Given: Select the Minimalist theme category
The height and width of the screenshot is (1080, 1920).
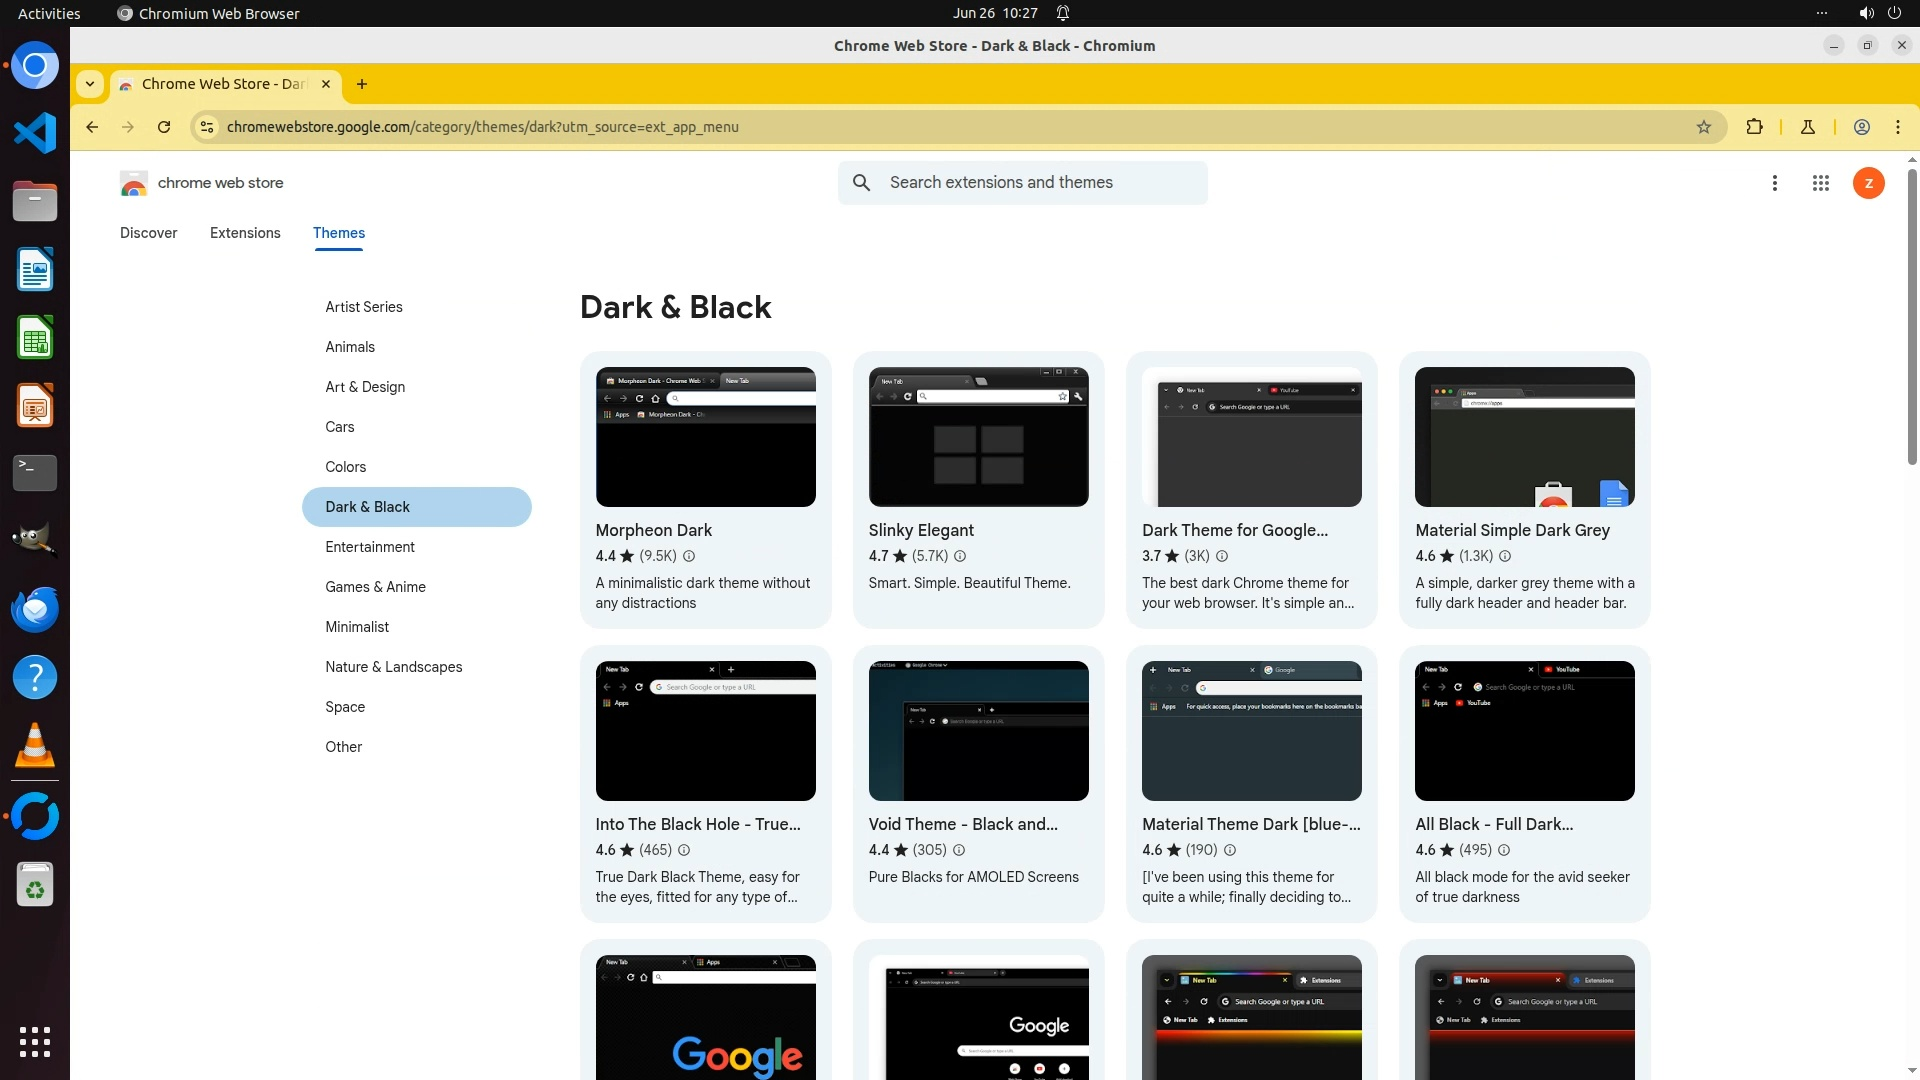Looking at the screenshot, I should coord(357,627).
